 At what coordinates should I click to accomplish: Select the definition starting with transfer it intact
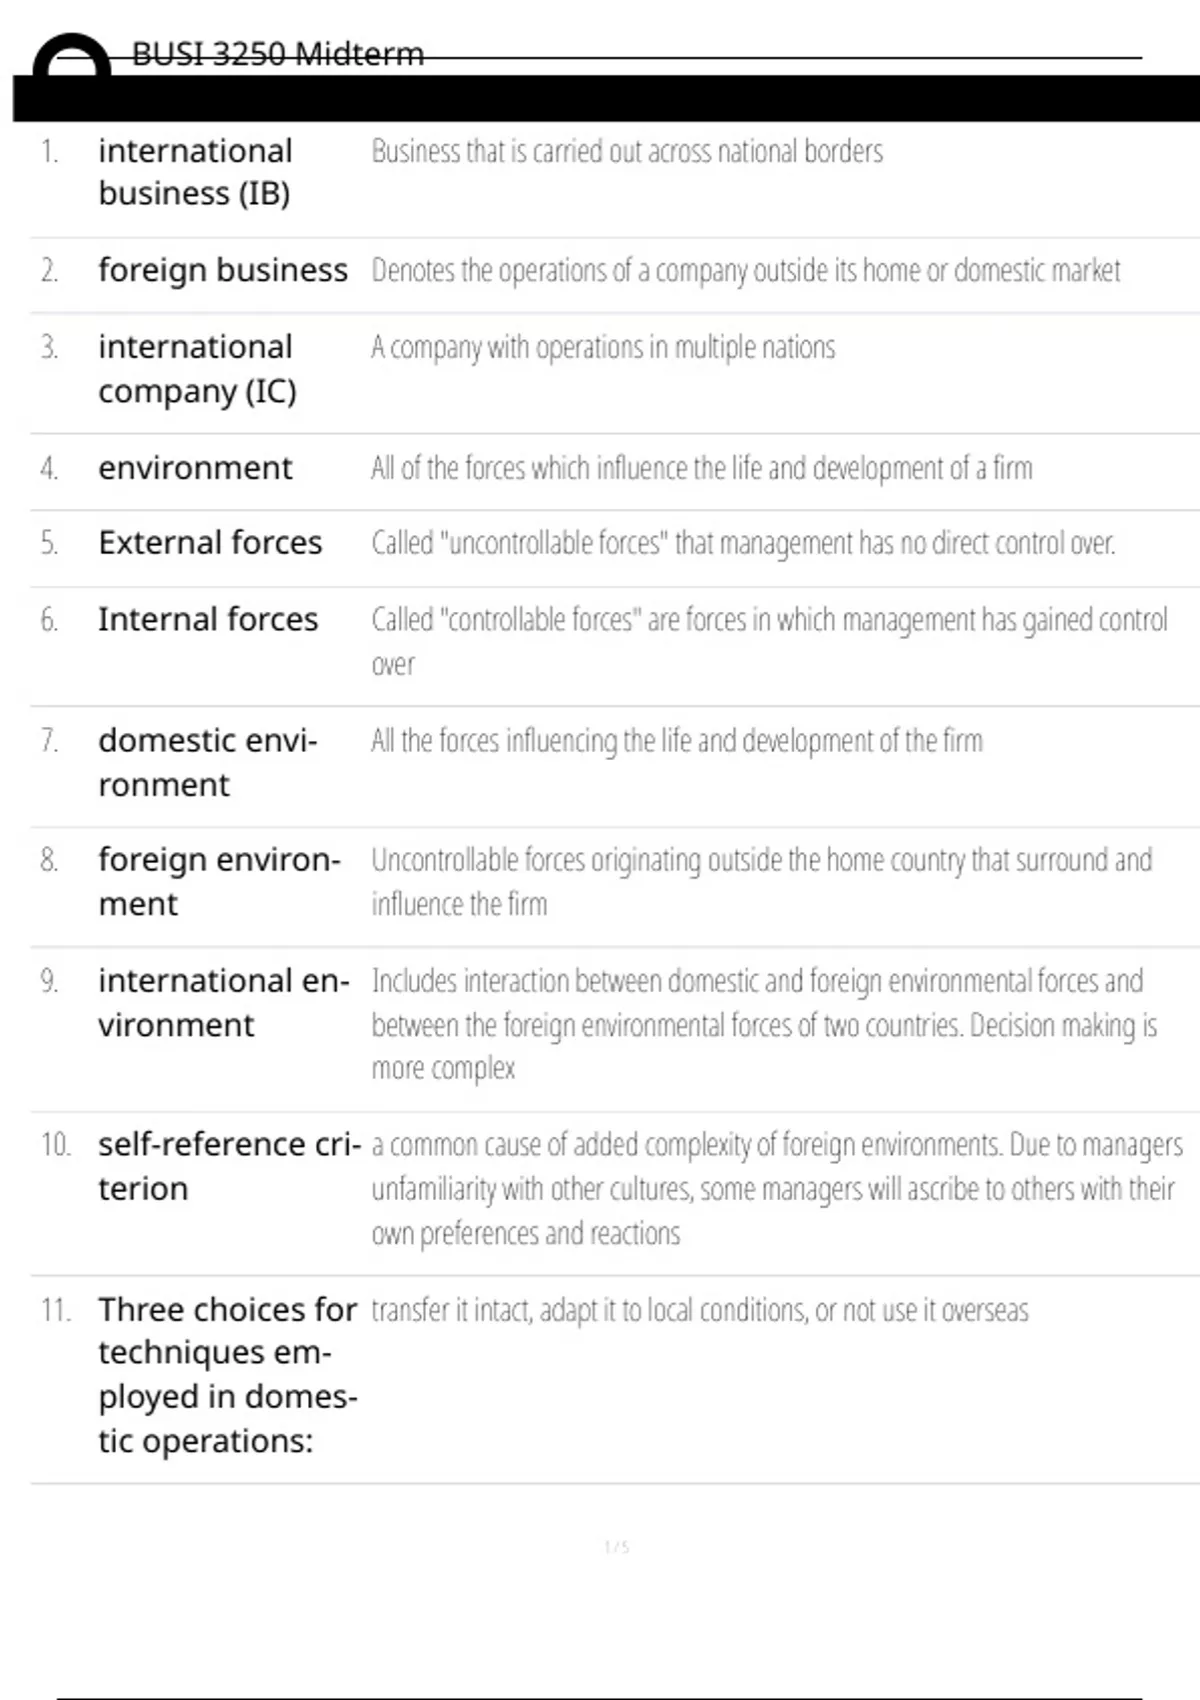tap(699, 1310)
